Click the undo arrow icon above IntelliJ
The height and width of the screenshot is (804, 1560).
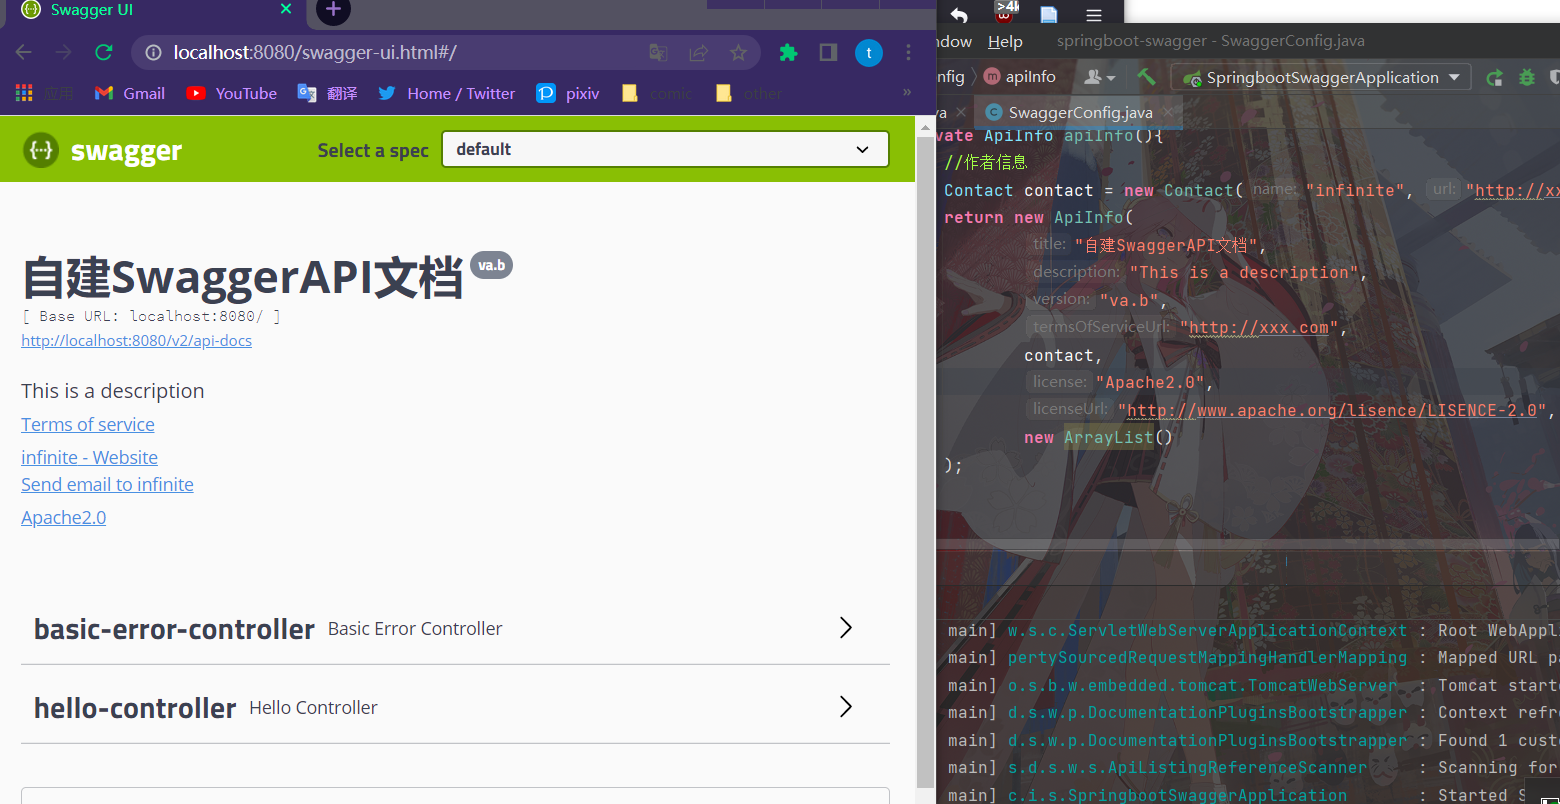point(959,15)
